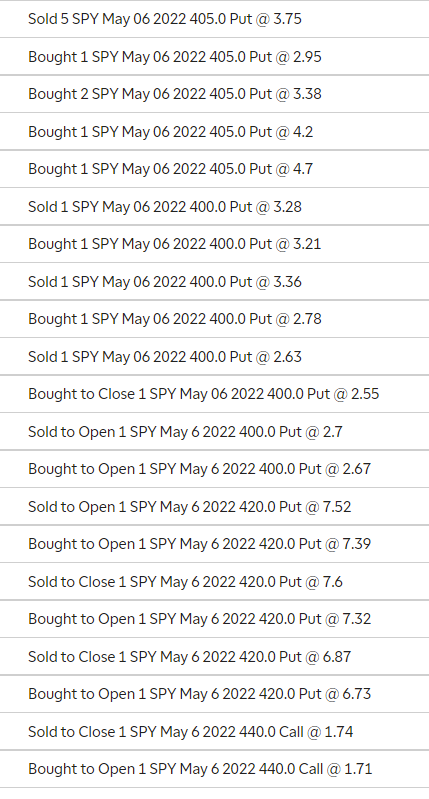Select Sold to Open 420.0 Put @ 7.52
Viewport: 429px width, 799px height.
click(214, 507)
